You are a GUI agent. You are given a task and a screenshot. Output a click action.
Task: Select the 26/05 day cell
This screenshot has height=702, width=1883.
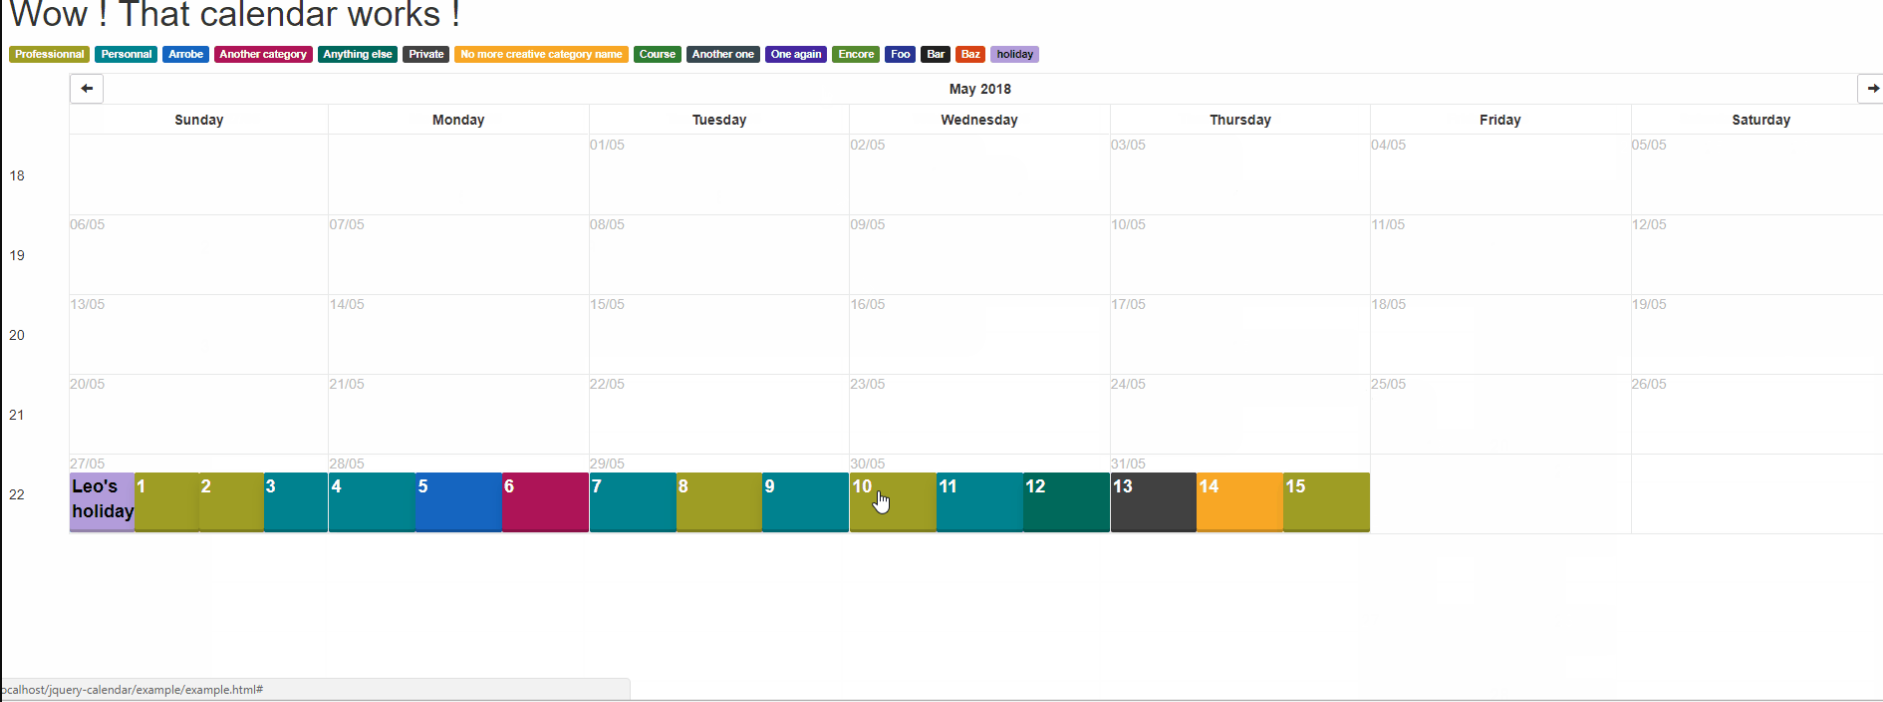tap(1757, 415)
